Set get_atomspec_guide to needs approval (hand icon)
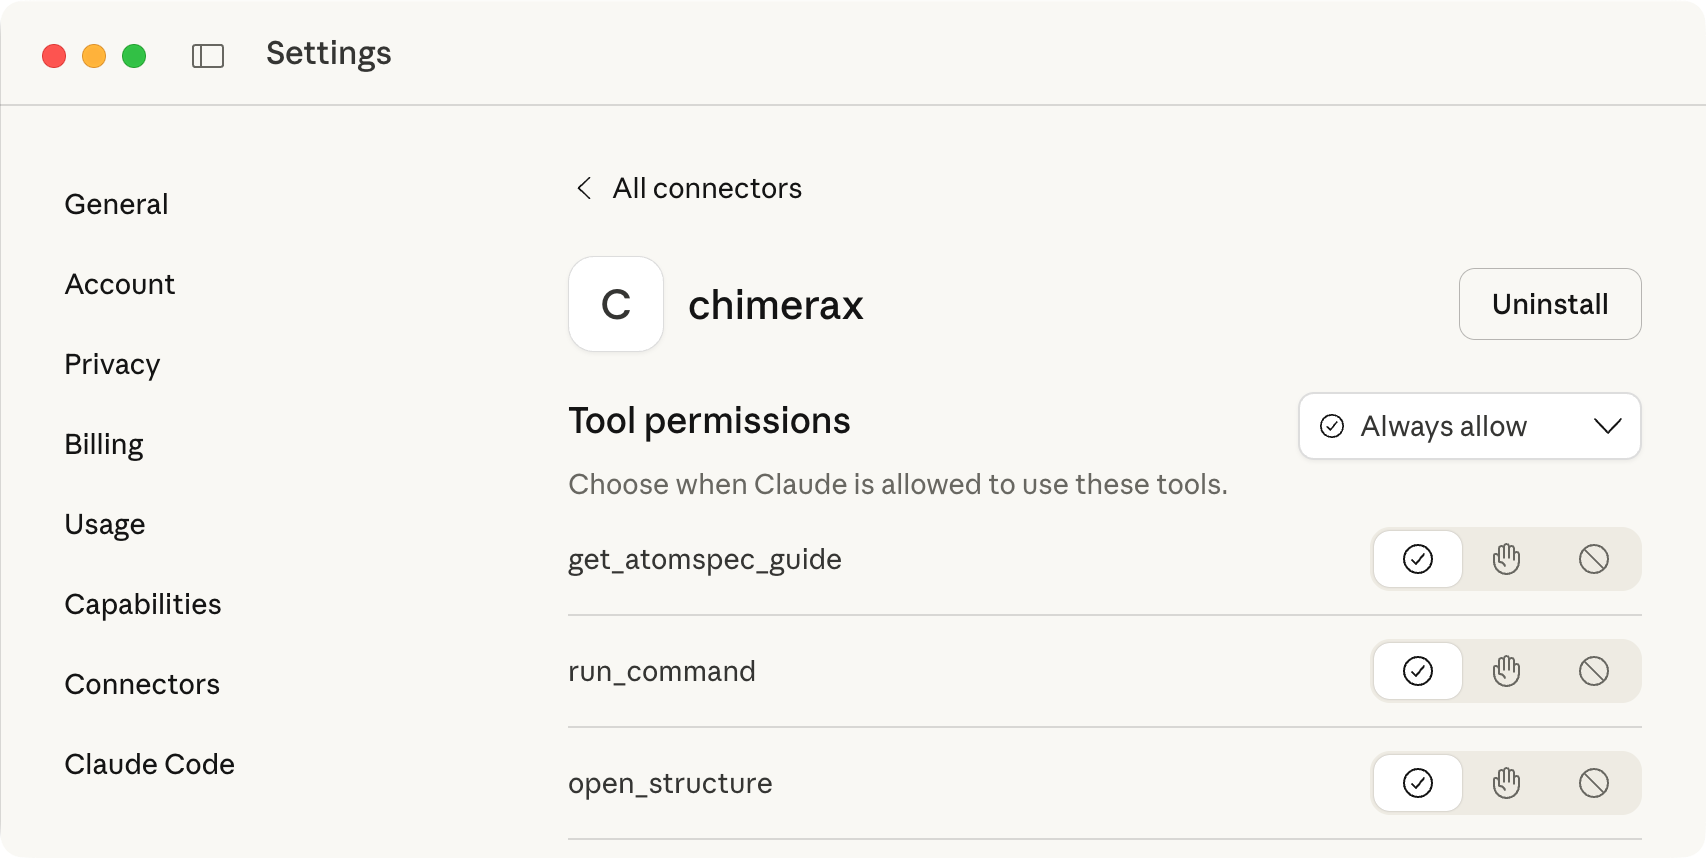 coord(1506,559)
